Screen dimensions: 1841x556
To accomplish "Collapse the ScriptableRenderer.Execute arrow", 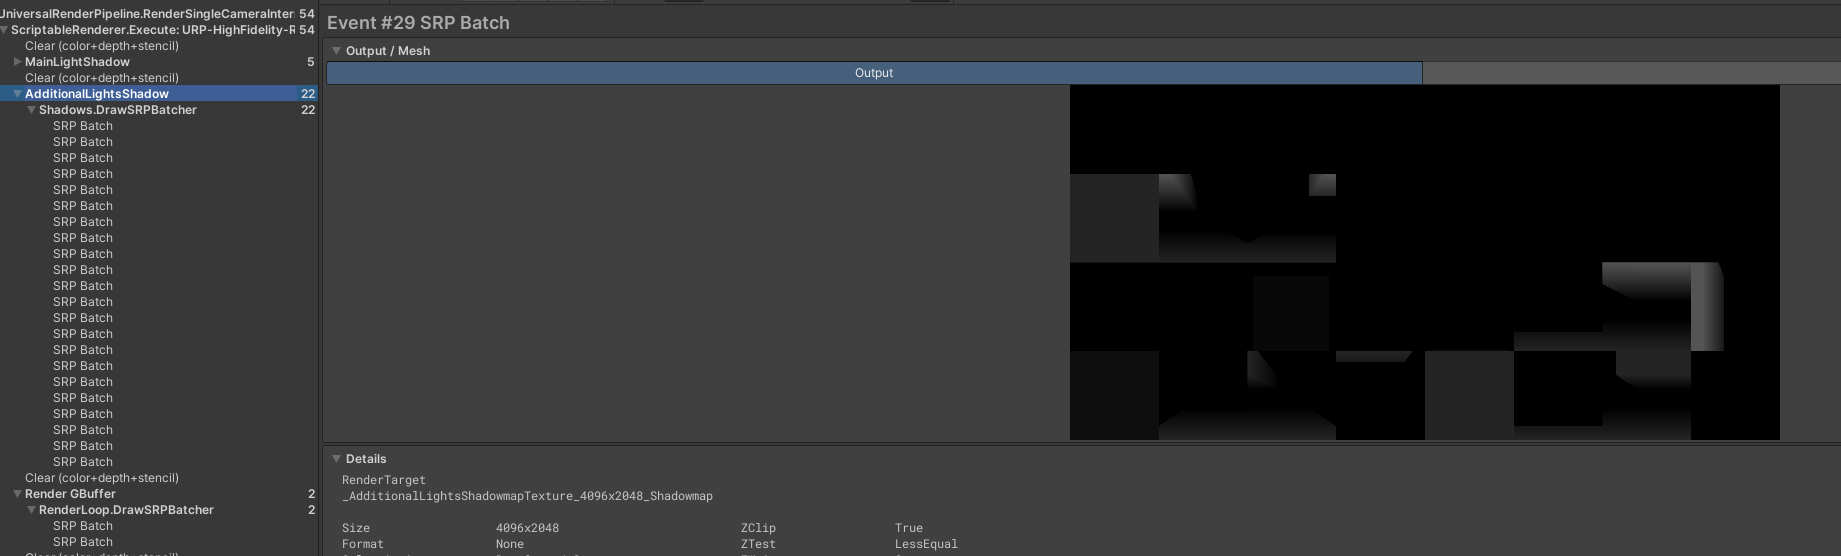I will [x=4, y=30].
